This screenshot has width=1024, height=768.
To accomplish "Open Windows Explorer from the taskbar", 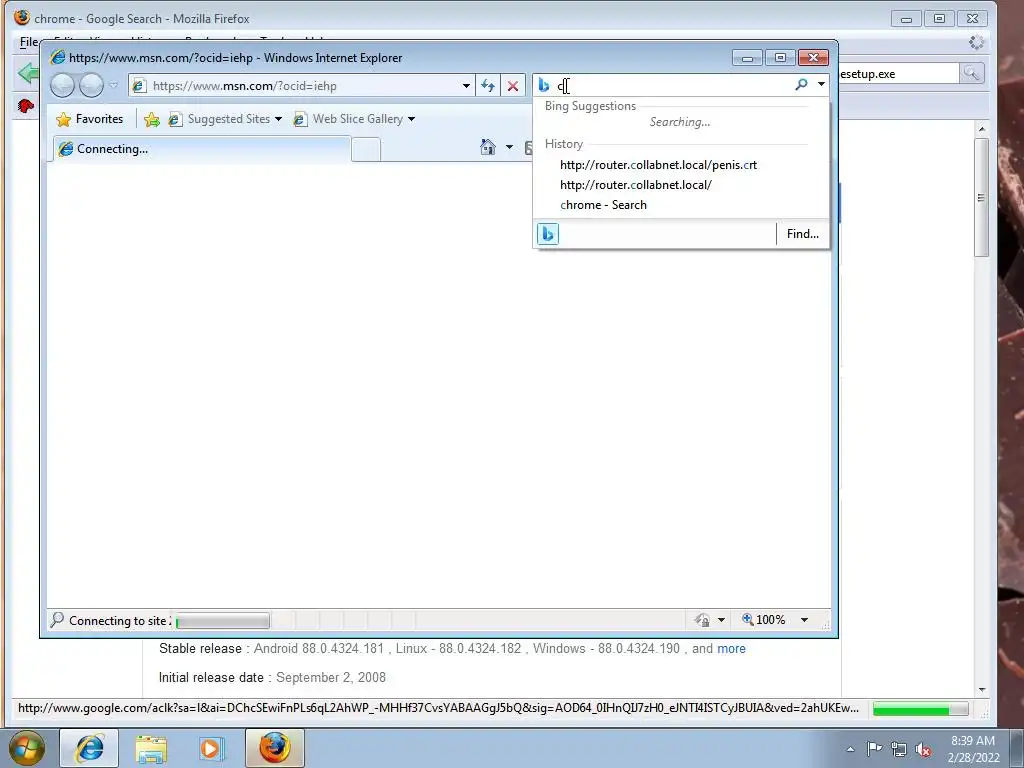I will [x=152, y=748].
